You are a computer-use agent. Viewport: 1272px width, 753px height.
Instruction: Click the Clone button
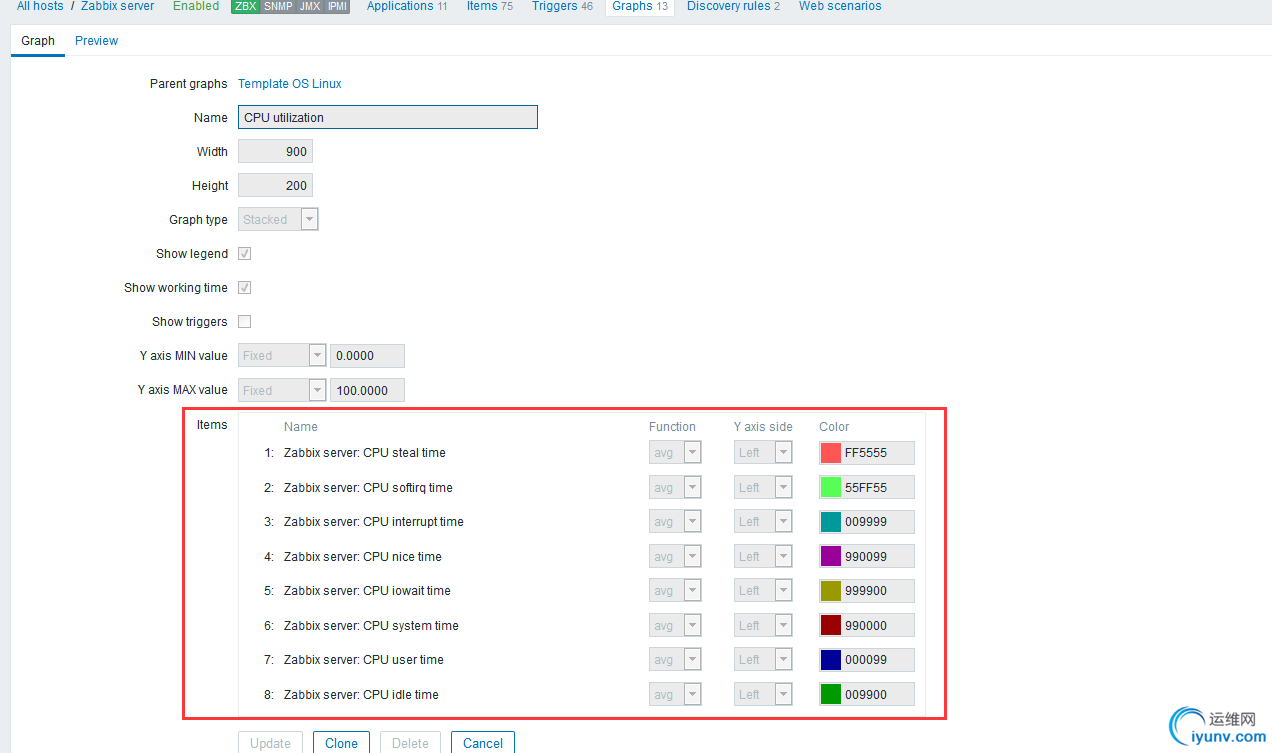tap(341, 743)
